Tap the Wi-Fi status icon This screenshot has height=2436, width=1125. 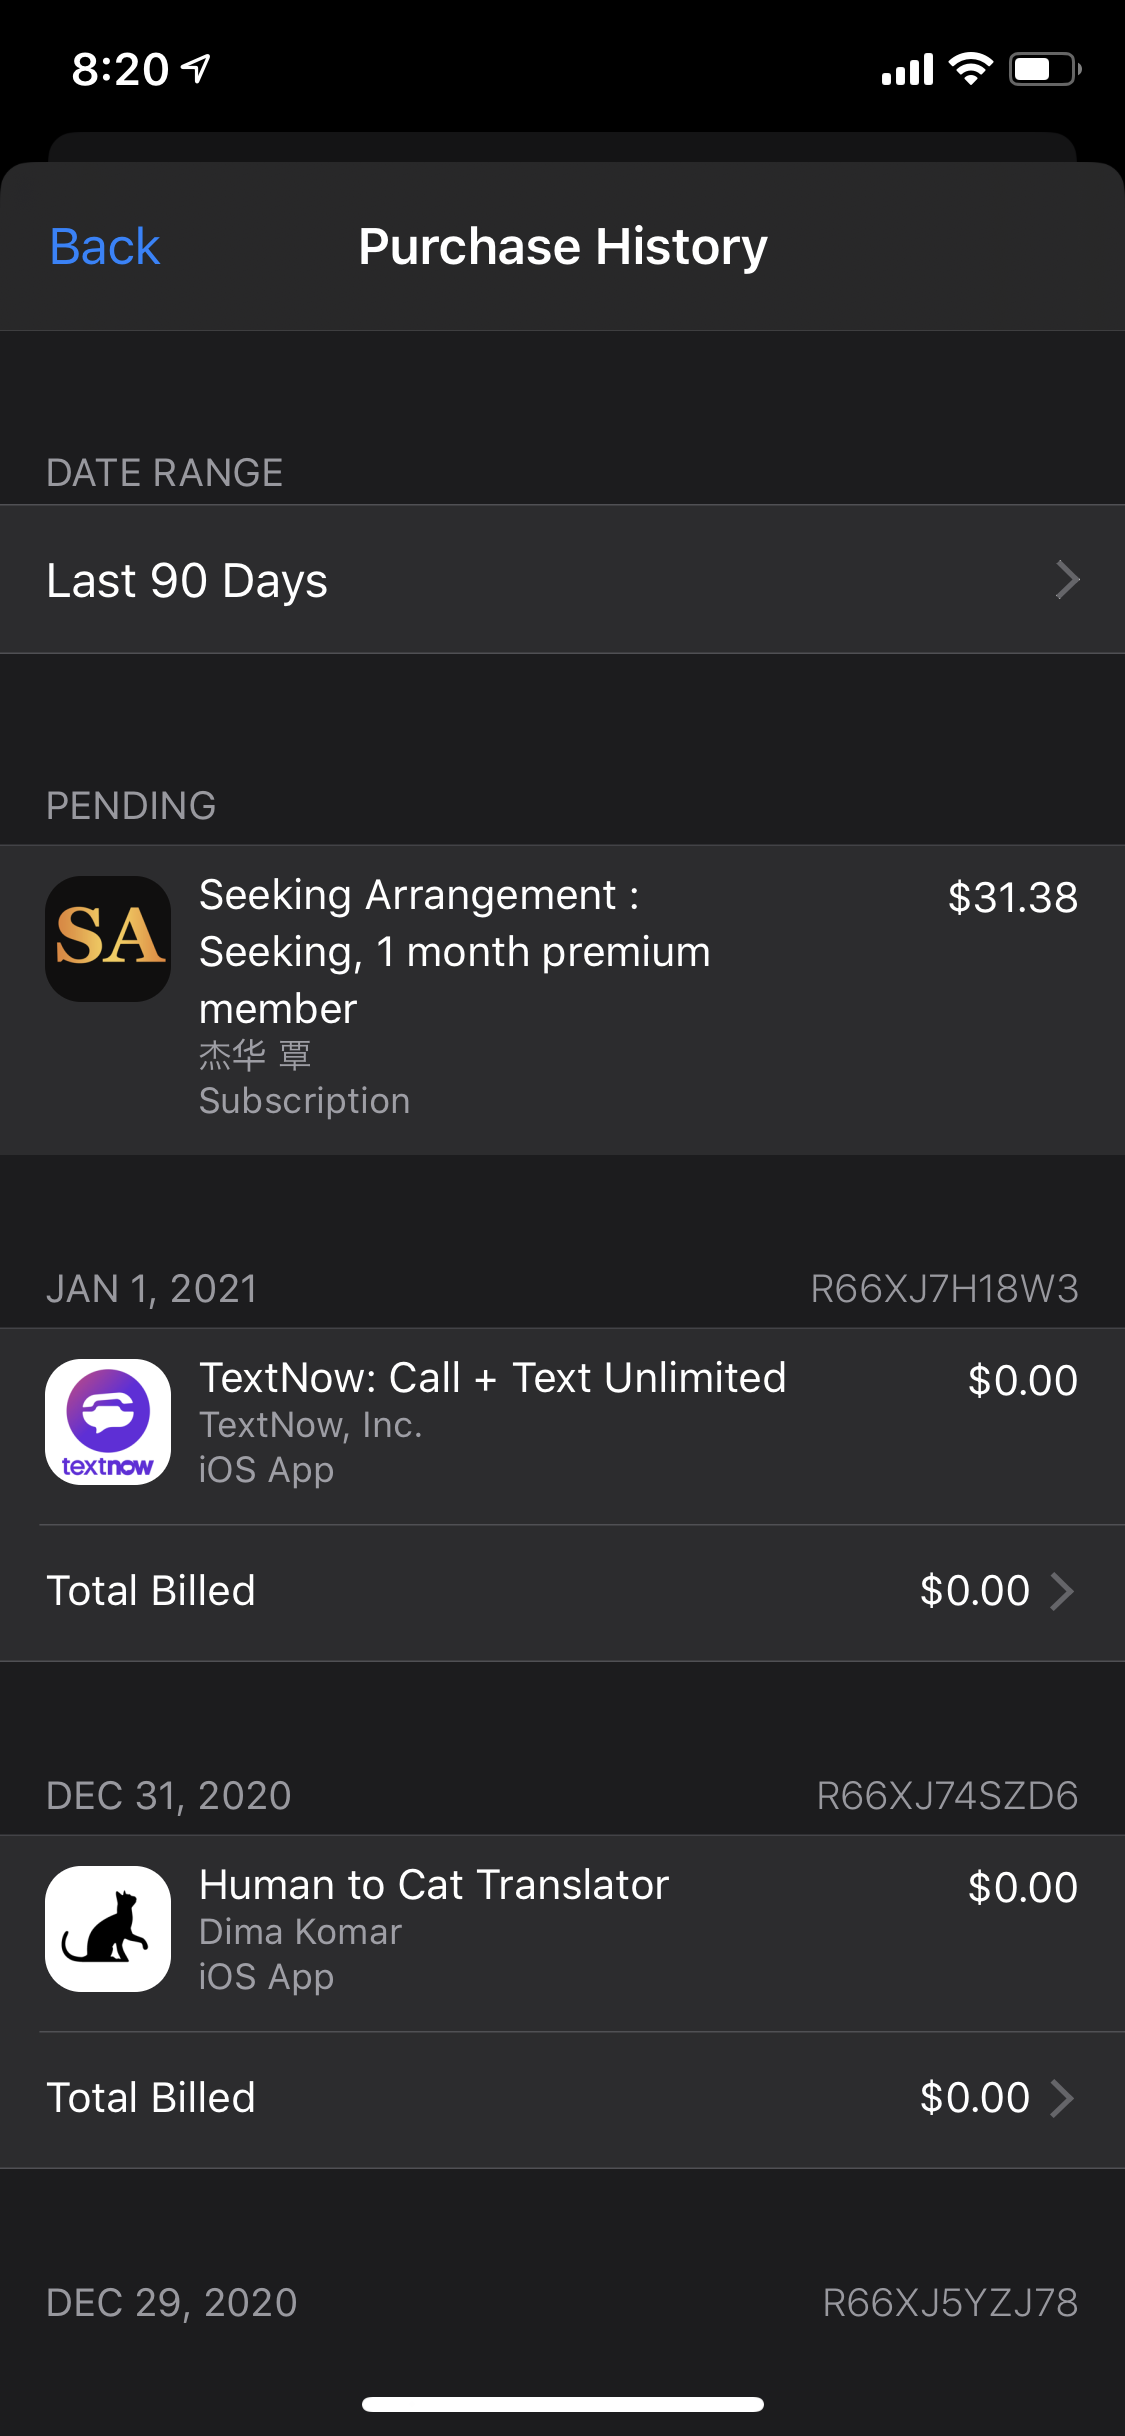(x=970, y=69)
